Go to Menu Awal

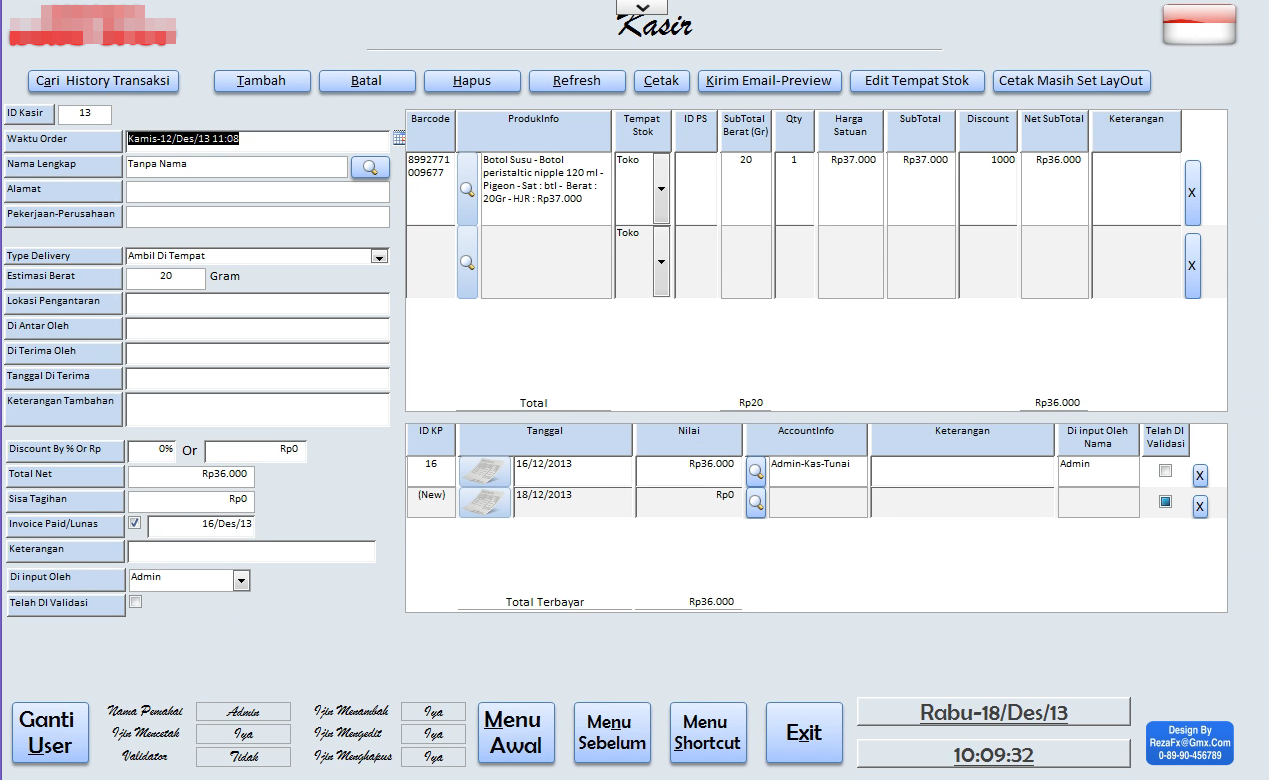pos(516,733)
